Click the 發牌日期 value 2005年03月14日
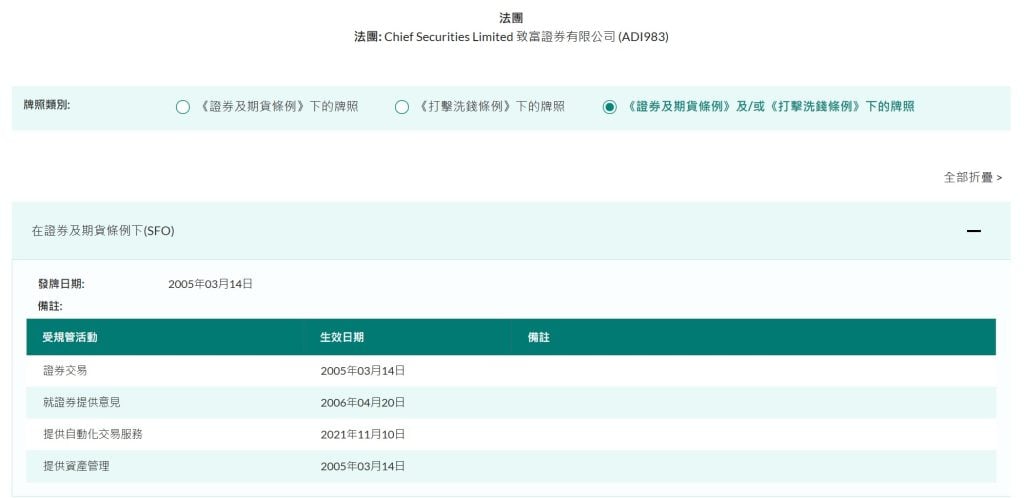 (210, 284)
